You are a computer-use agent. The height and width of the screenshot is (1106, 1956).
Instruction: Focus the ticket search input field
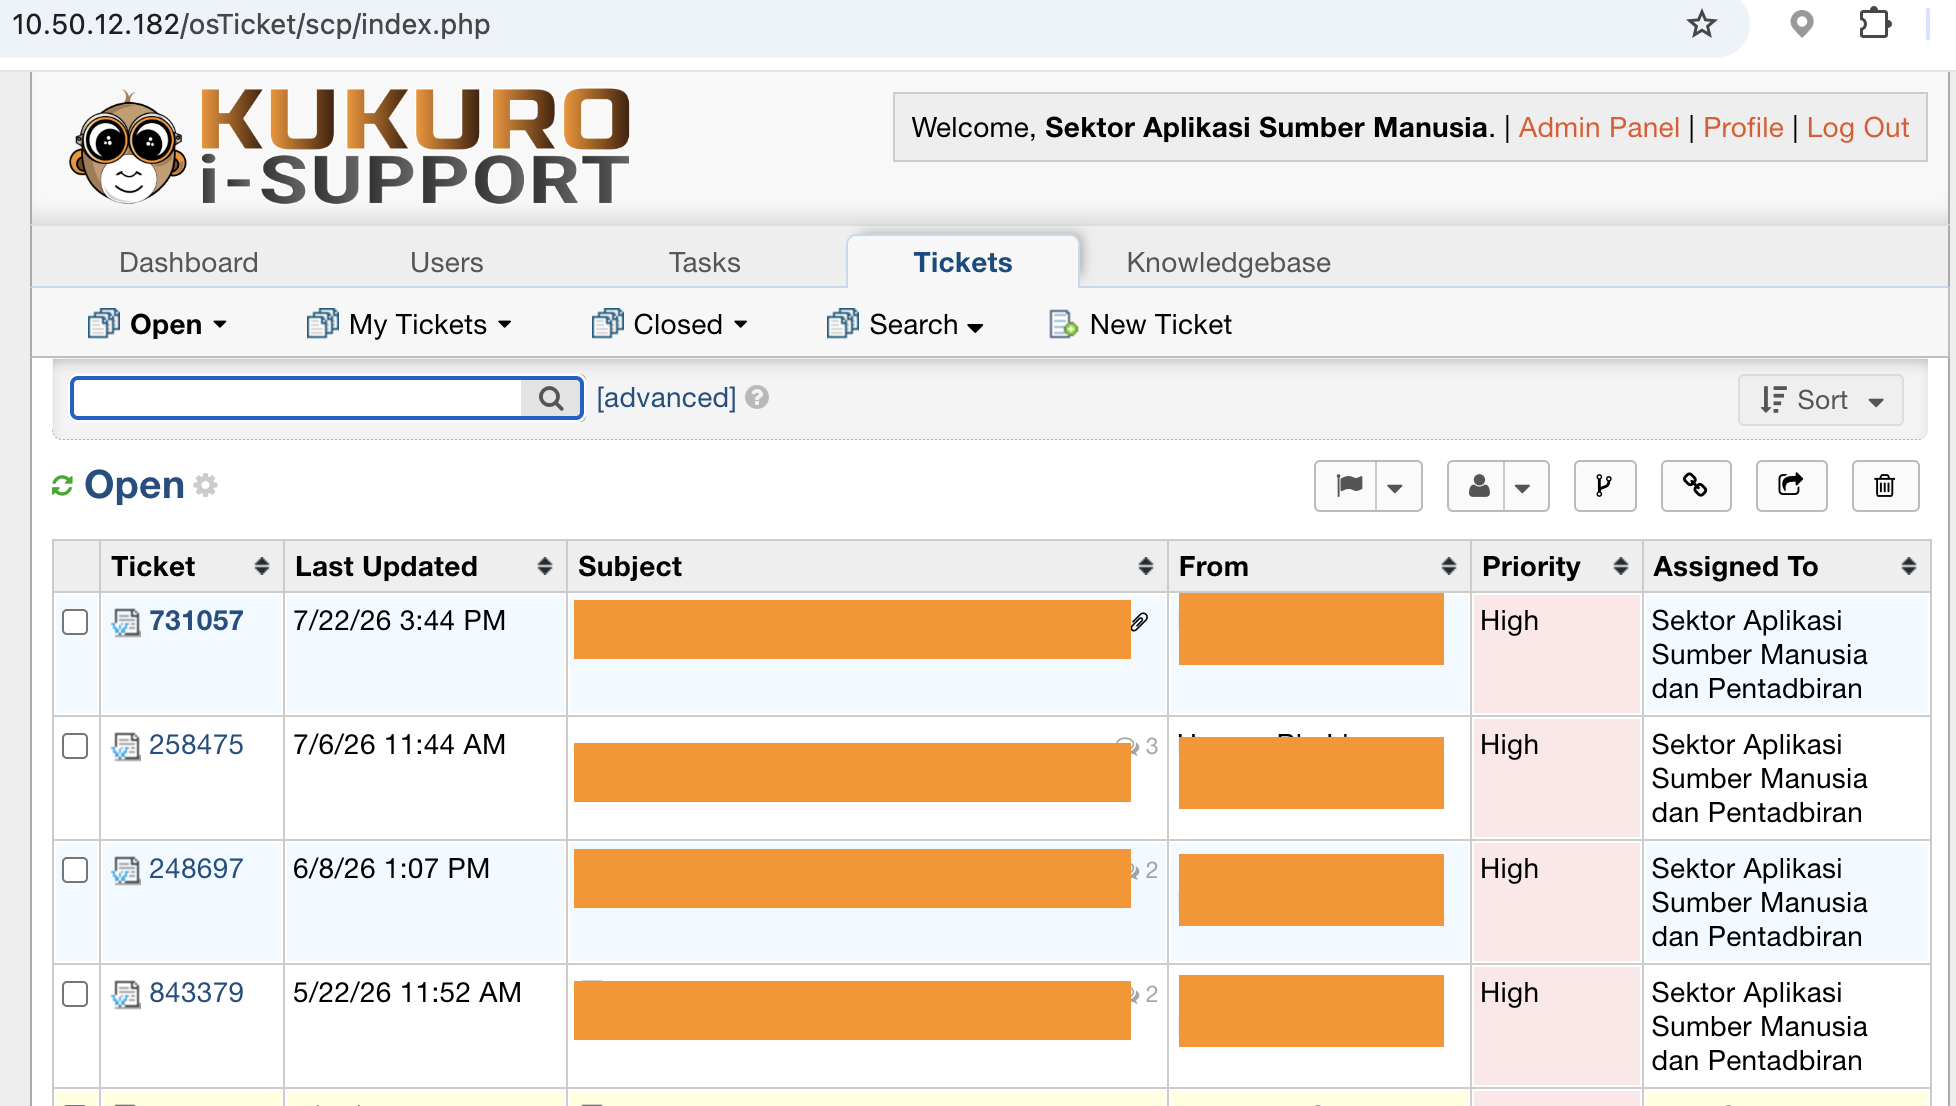click(298, 398)
